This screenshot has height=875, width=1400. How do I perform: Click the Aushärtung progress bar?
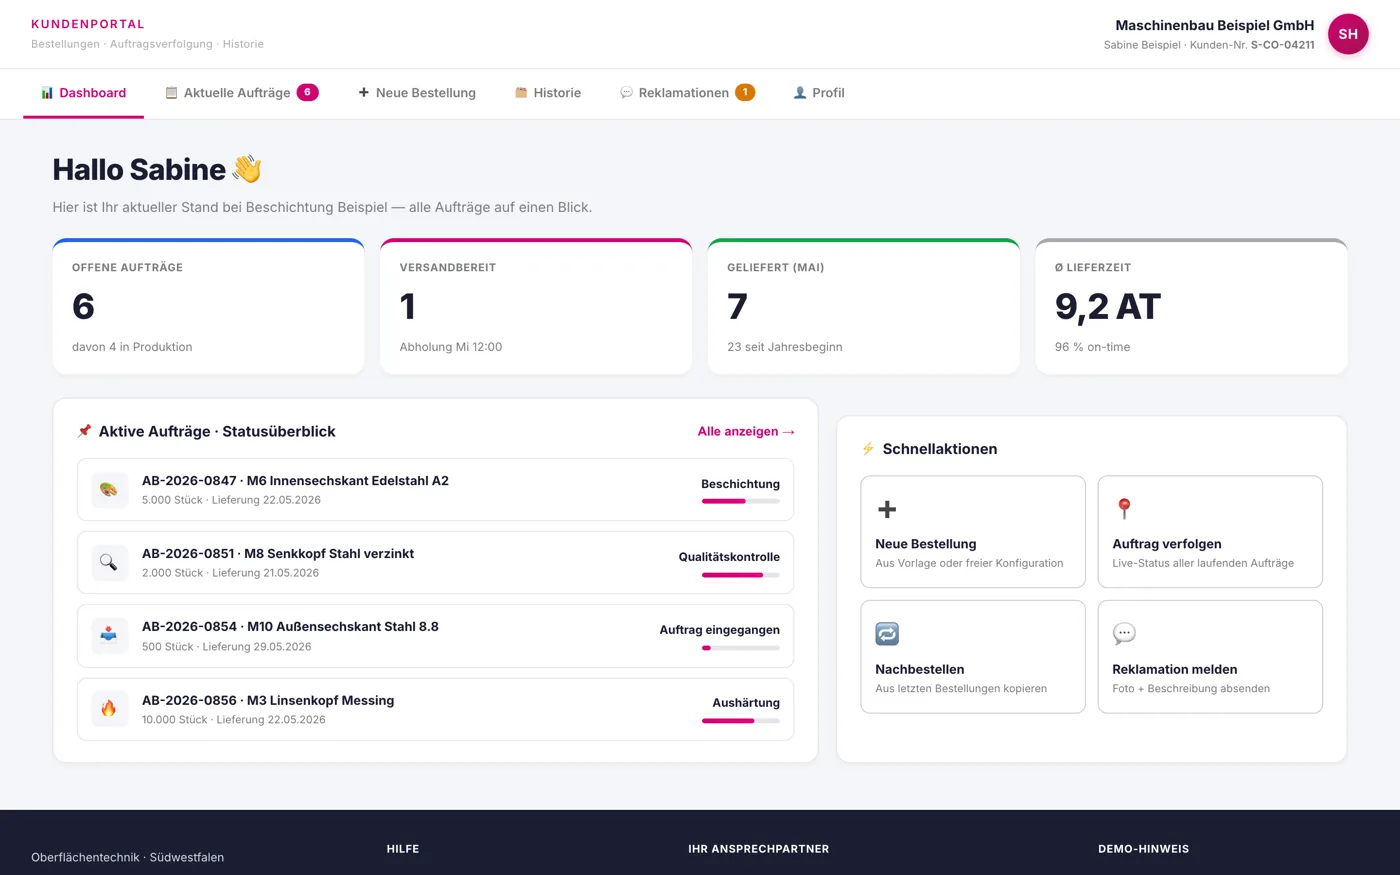click(x=741, y=721)
